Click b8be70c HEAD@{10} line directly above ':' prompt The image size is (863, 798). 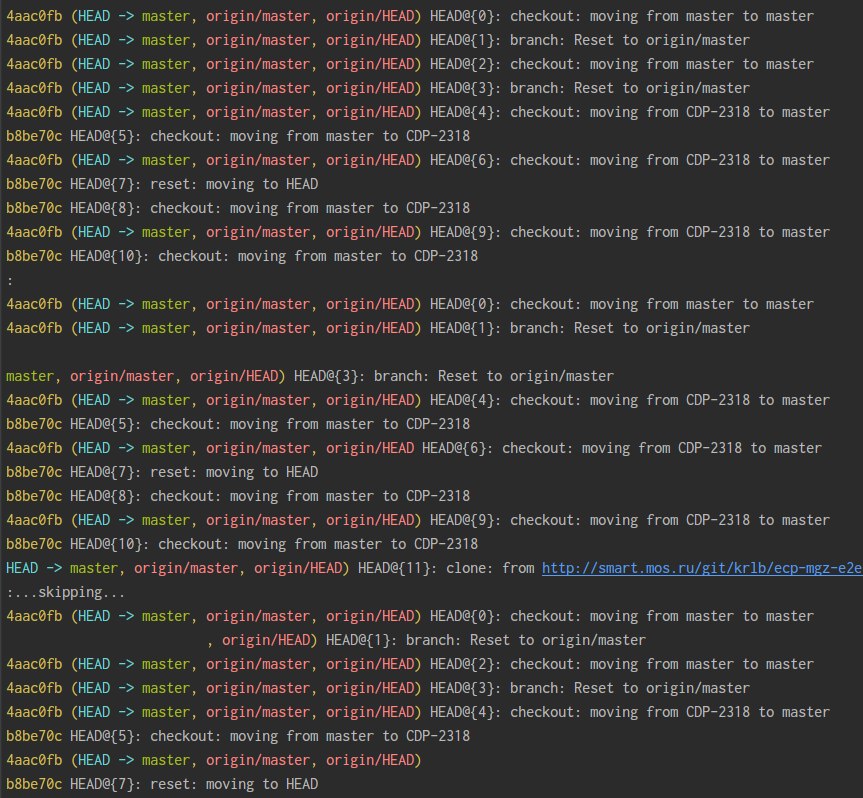tap(242, 256)
